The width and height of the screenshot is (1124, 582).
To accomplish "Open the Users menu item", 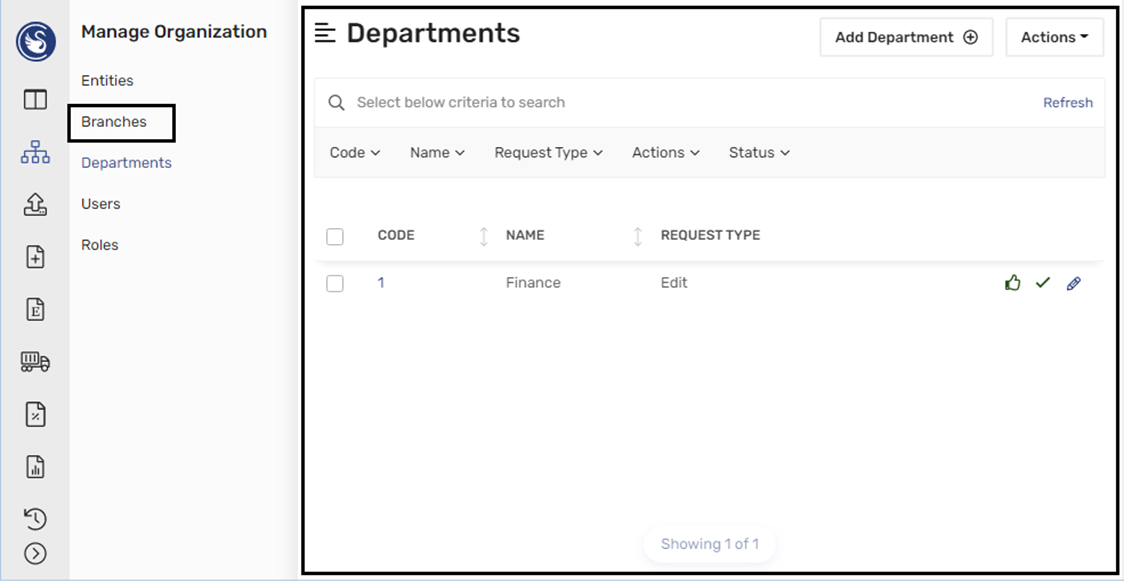I will [101, 204].
